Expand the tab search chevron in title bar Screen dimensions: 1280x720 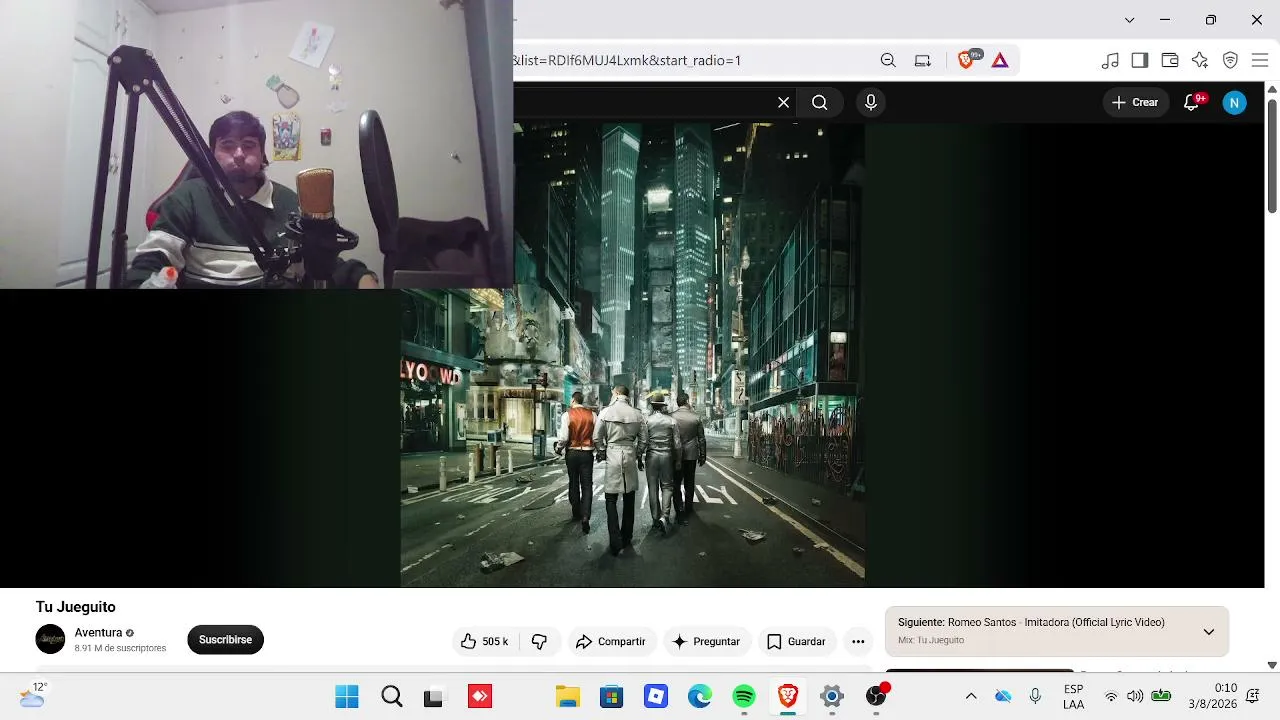pyautogui.click(x=1129, y=20)
